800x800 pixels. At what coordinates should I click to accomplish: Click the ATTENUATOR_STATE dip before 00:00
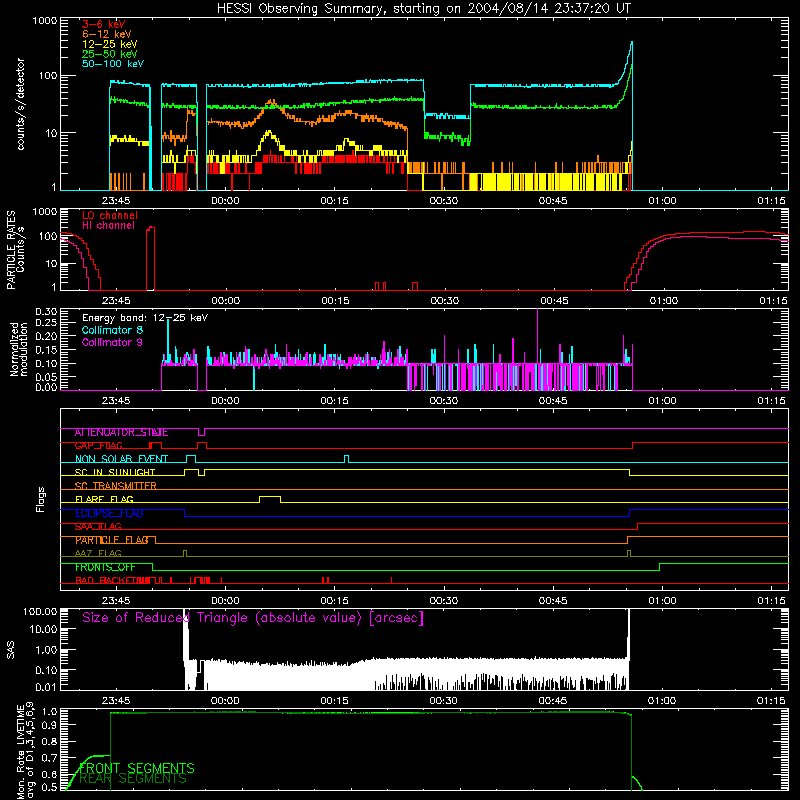click(x=202, y=433)
